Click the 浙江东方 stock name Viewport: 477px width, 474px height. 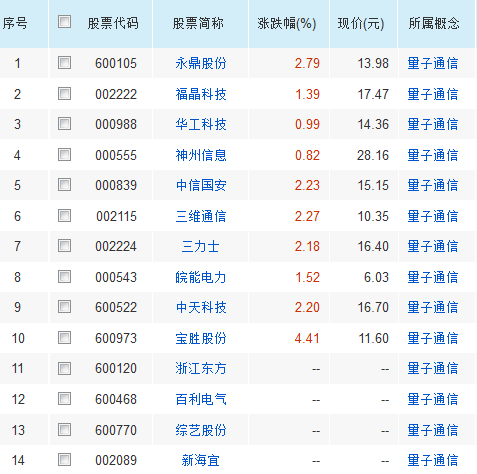[201, 369]
